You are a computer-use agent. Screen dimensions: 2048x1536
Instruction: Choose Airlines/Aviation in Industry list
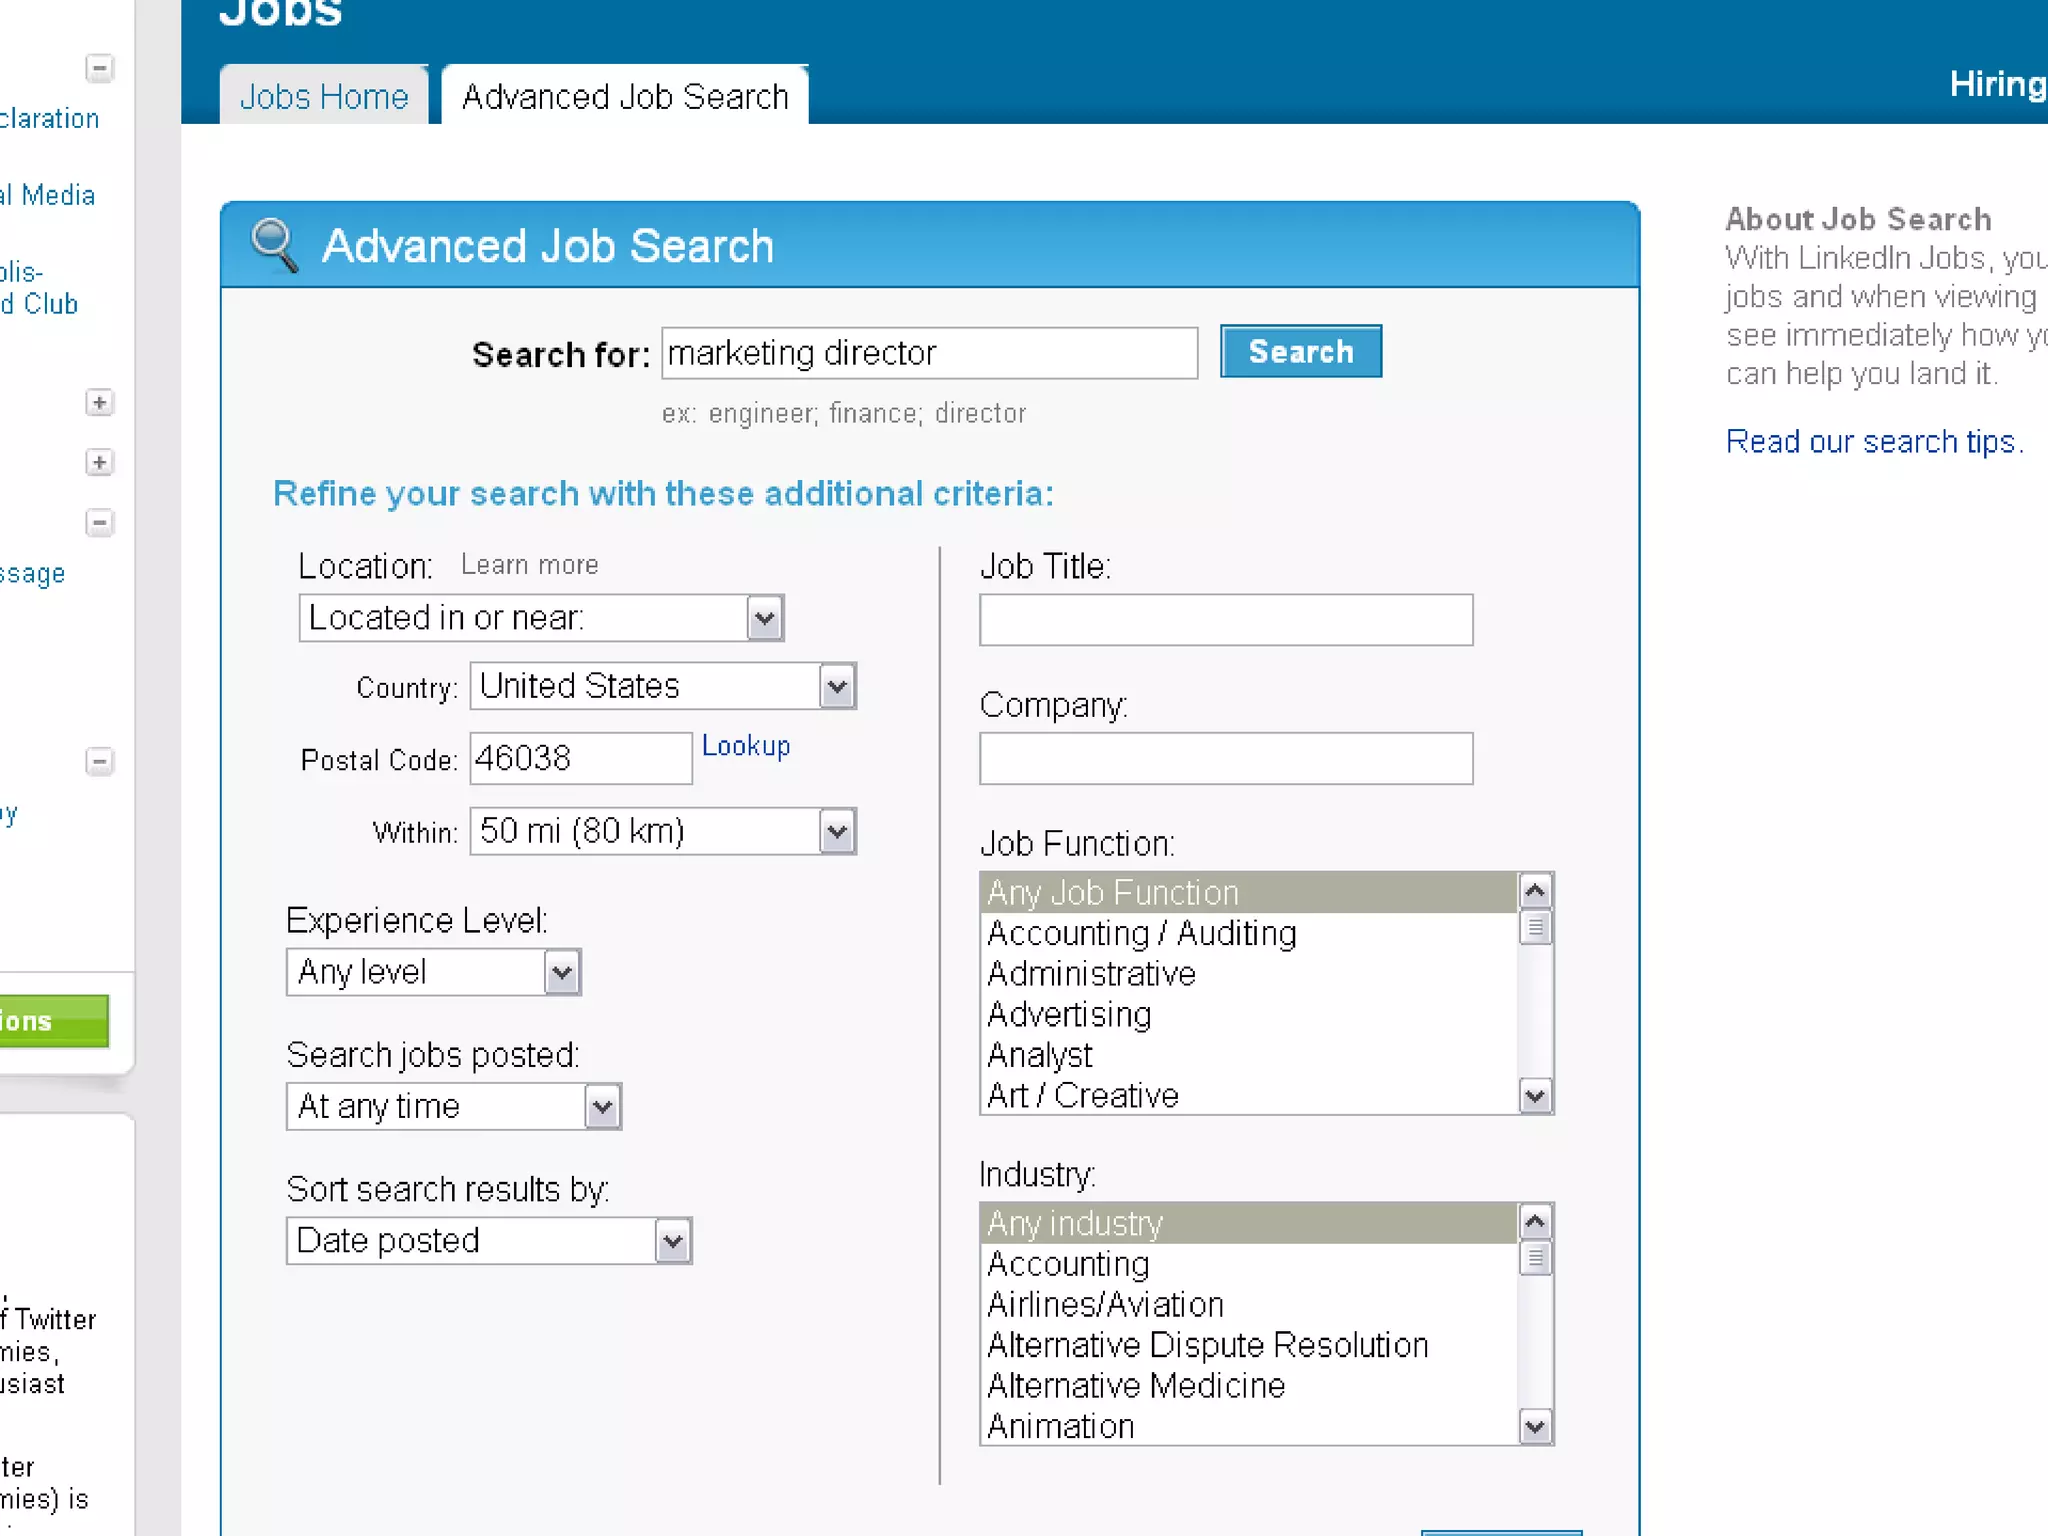pyautogui.click(x=1105, y=1305)
